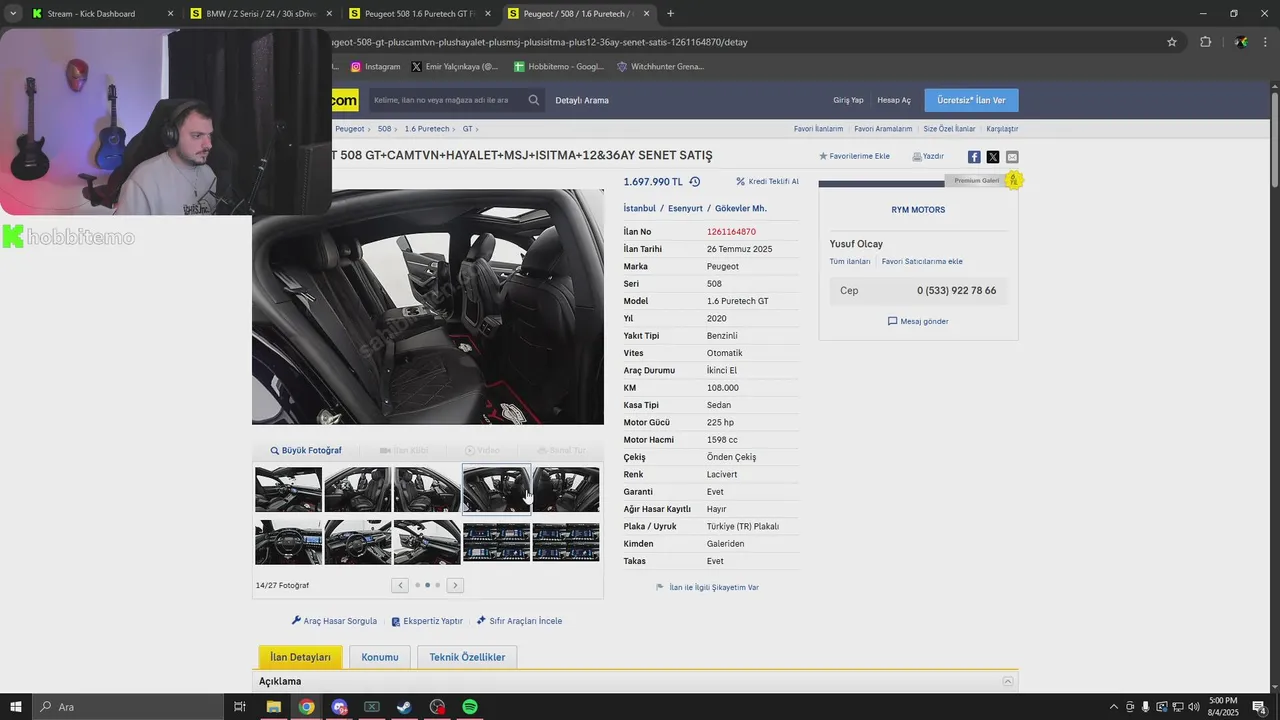Open File Explorer from taskbar

click(273, 707)
